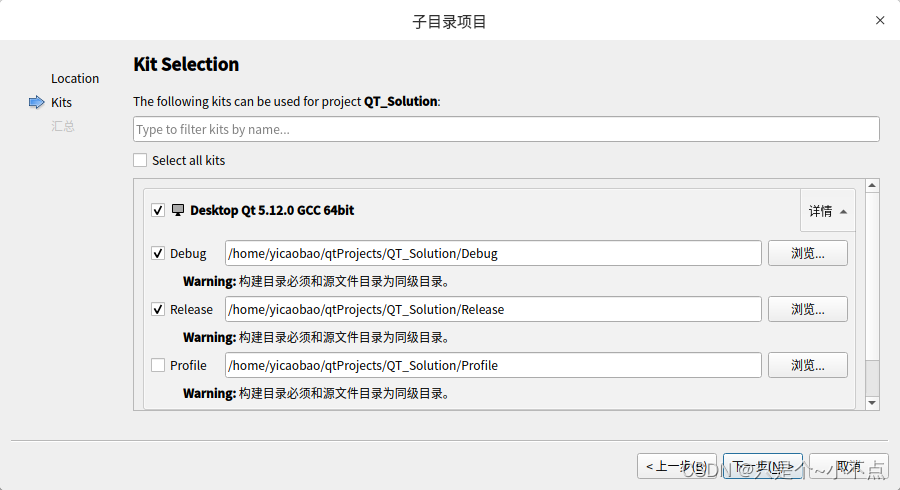The width and height of the screenshot is (900, 490).
Task: Browse for the Release build directory
Action: click(x=807, y=309)
